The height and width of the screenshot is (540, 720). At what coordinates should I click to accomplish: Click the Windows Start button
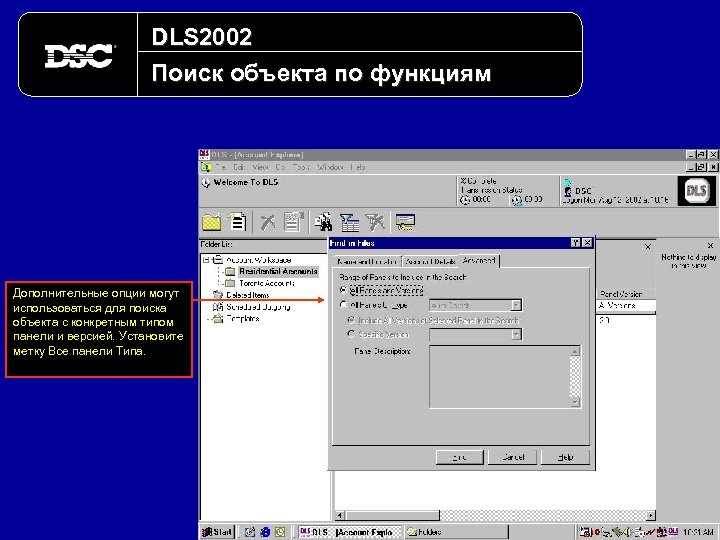217,532
